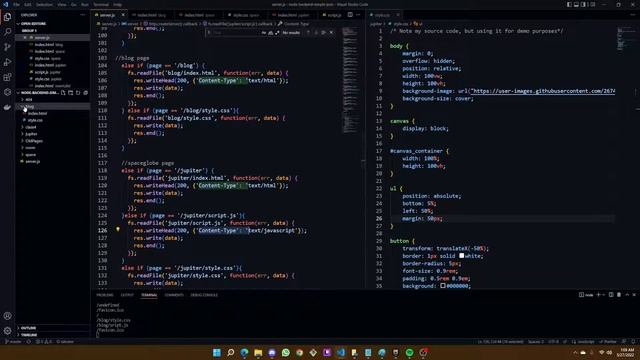Open the Explorer view in activity bar
Viewport: 640px width, 360px height.
click(x=7, y=17)
